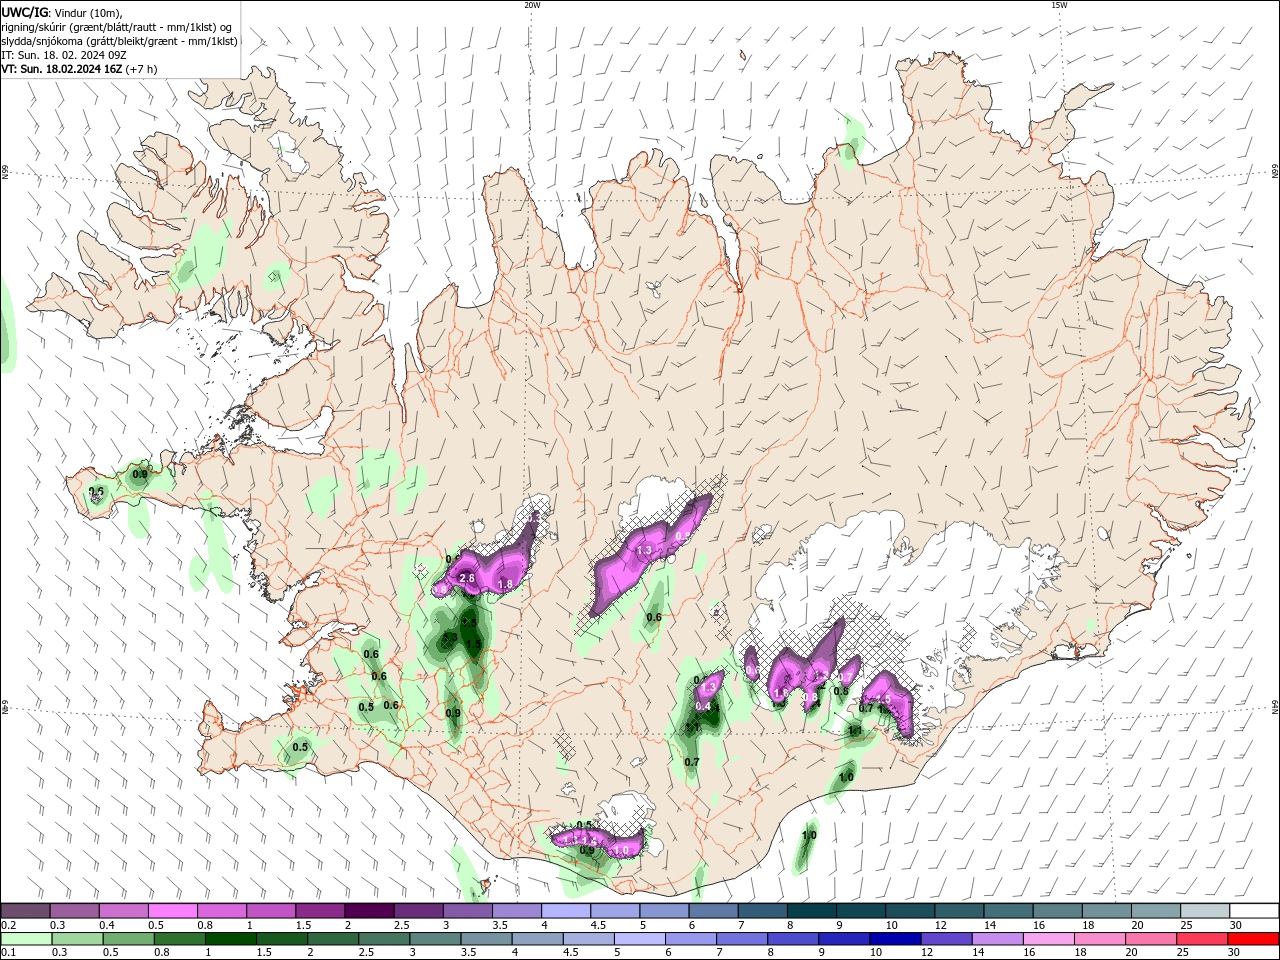Screen dimensions: 1280x960
Task: Click the 'rigning/skúrir (grænt/blátt/rautt' header line
Action: pos(116,27)
